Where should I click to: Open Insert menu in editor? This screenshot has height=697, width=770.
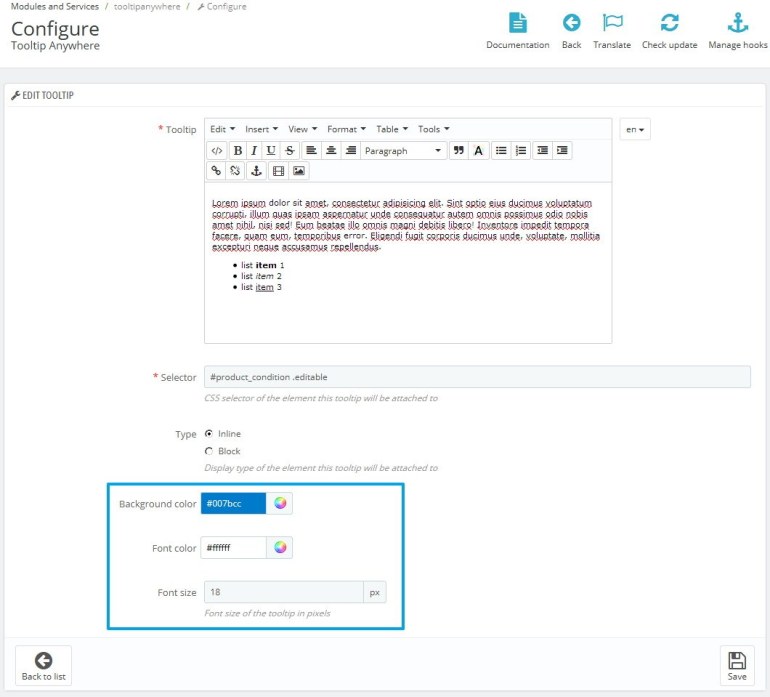pos(261,129)
